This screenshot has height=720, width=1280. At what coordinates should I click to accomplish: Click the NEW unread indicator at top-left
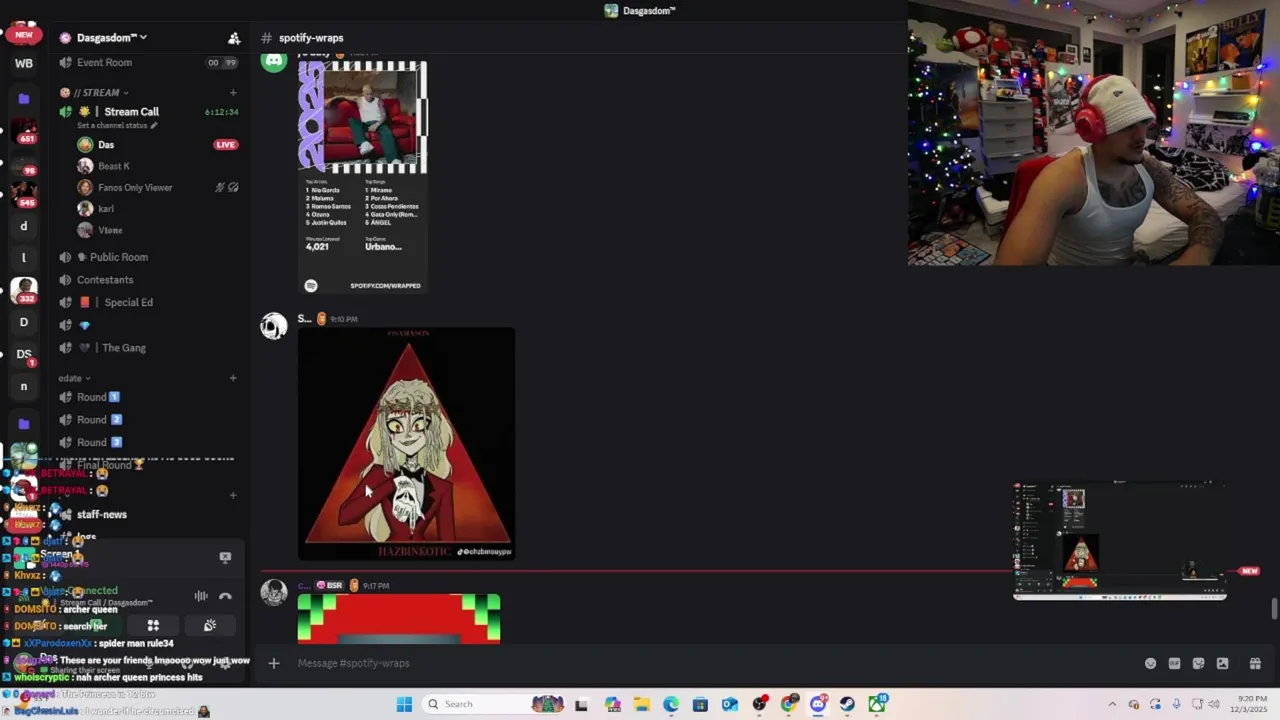[x=24, y=34]
